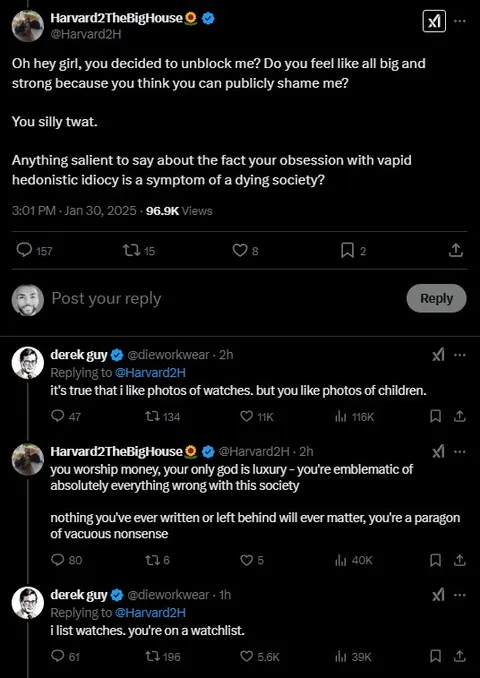Open @Harvard2H link in first derek guy reply
The width and height of the screenshot is (480, 678).
(150, 372)
